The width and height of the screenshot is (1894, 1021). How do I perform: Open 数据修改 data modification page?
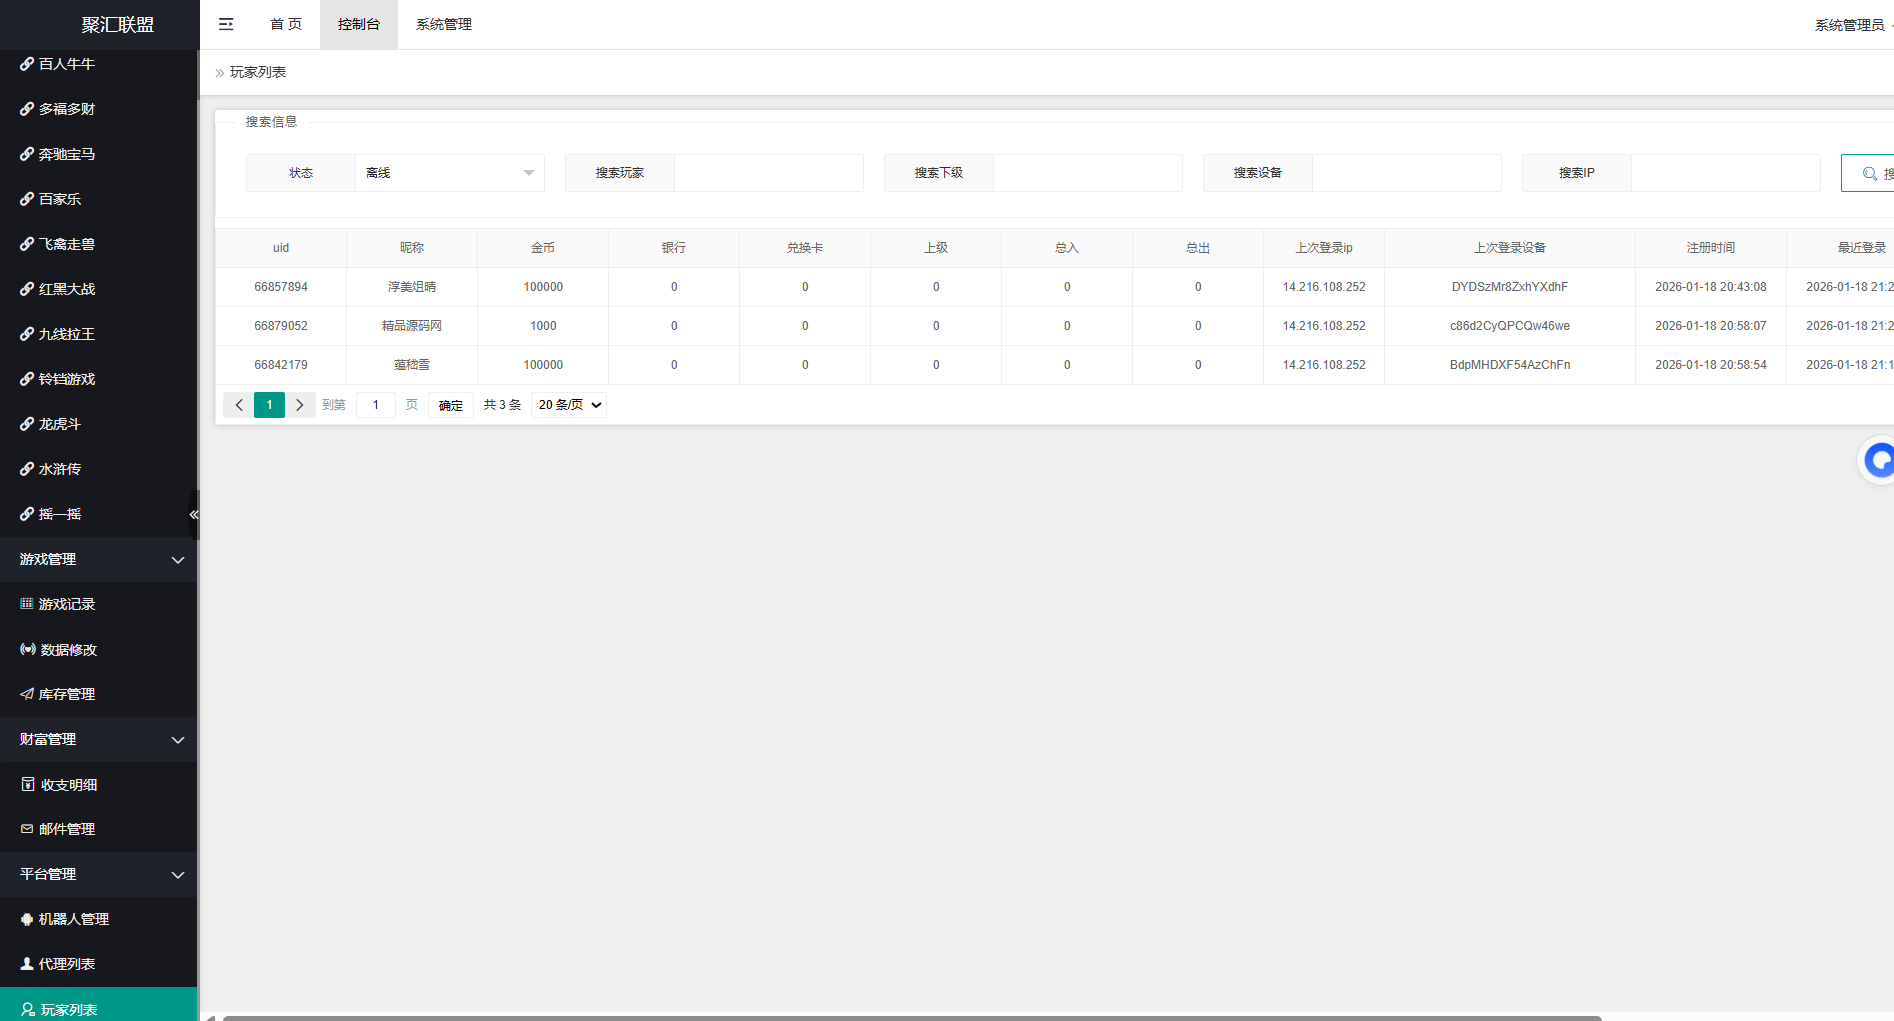tap(68, 649)
